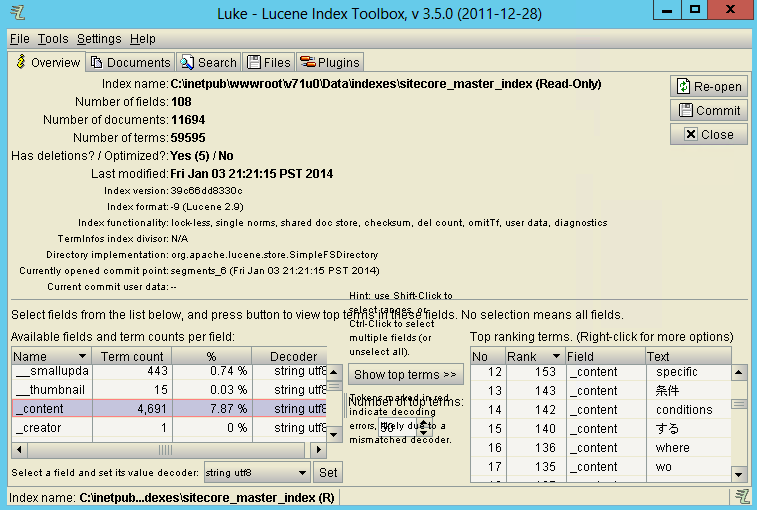757x510 pixels.
Task: Select the _content field row
Action: click(x=169, y=409)
